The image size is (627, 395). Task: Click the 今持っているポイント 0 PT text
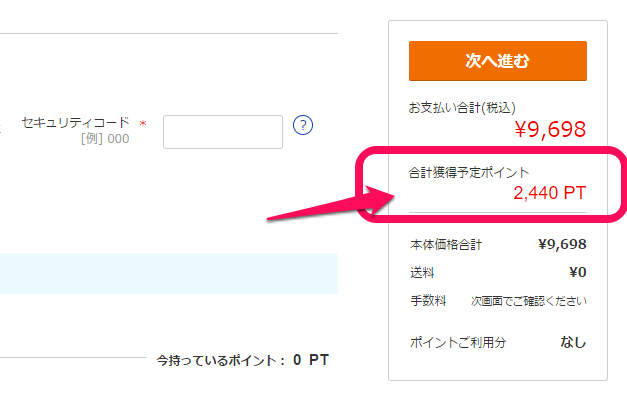tap(242, 360)
